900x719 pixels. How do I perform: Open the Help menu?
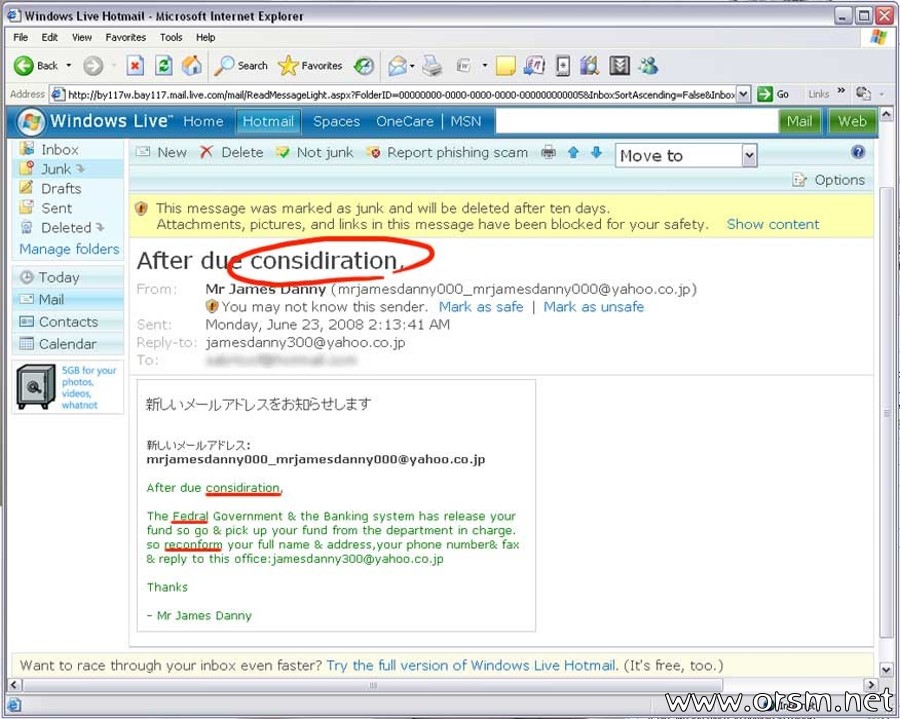[205, 37]
